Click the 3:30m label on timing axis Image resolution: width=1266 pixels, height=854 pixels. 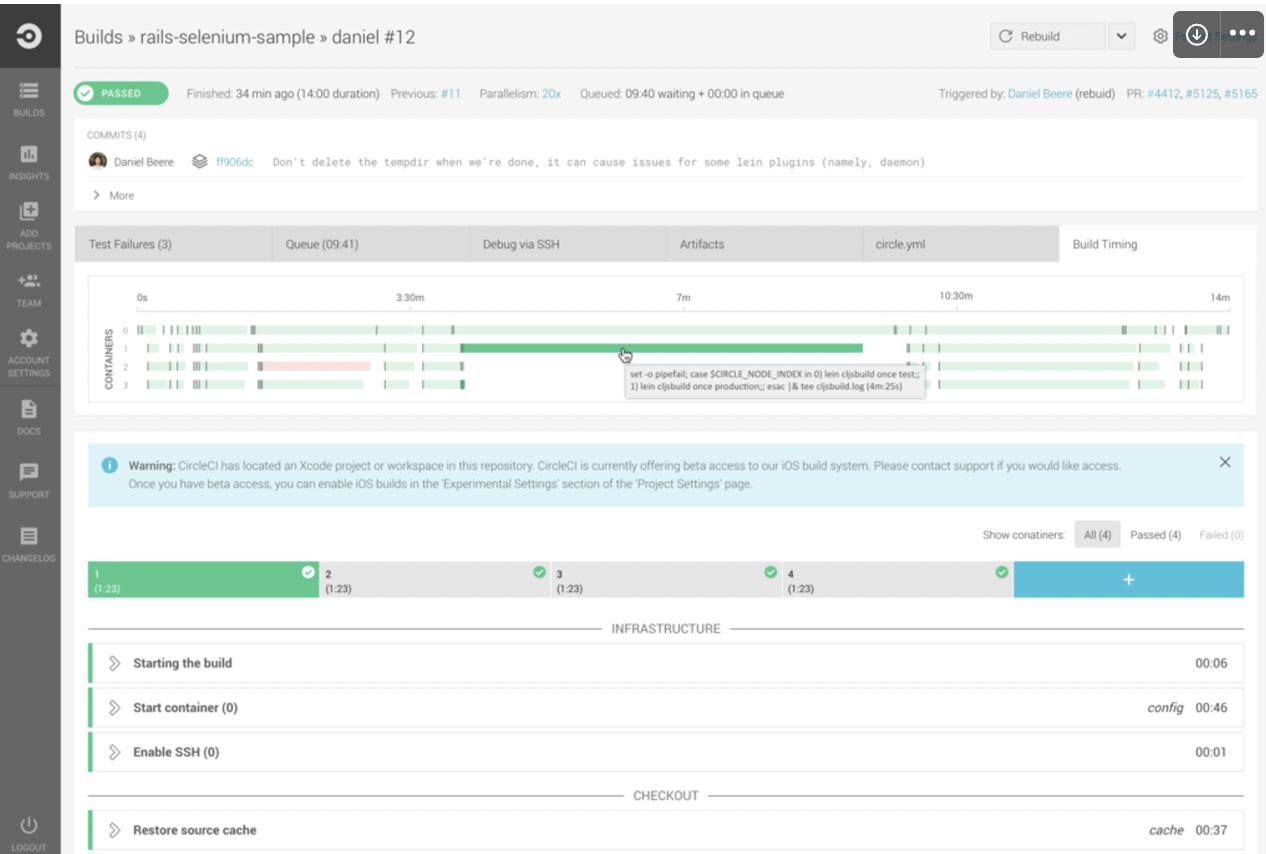tap(410, 298)
